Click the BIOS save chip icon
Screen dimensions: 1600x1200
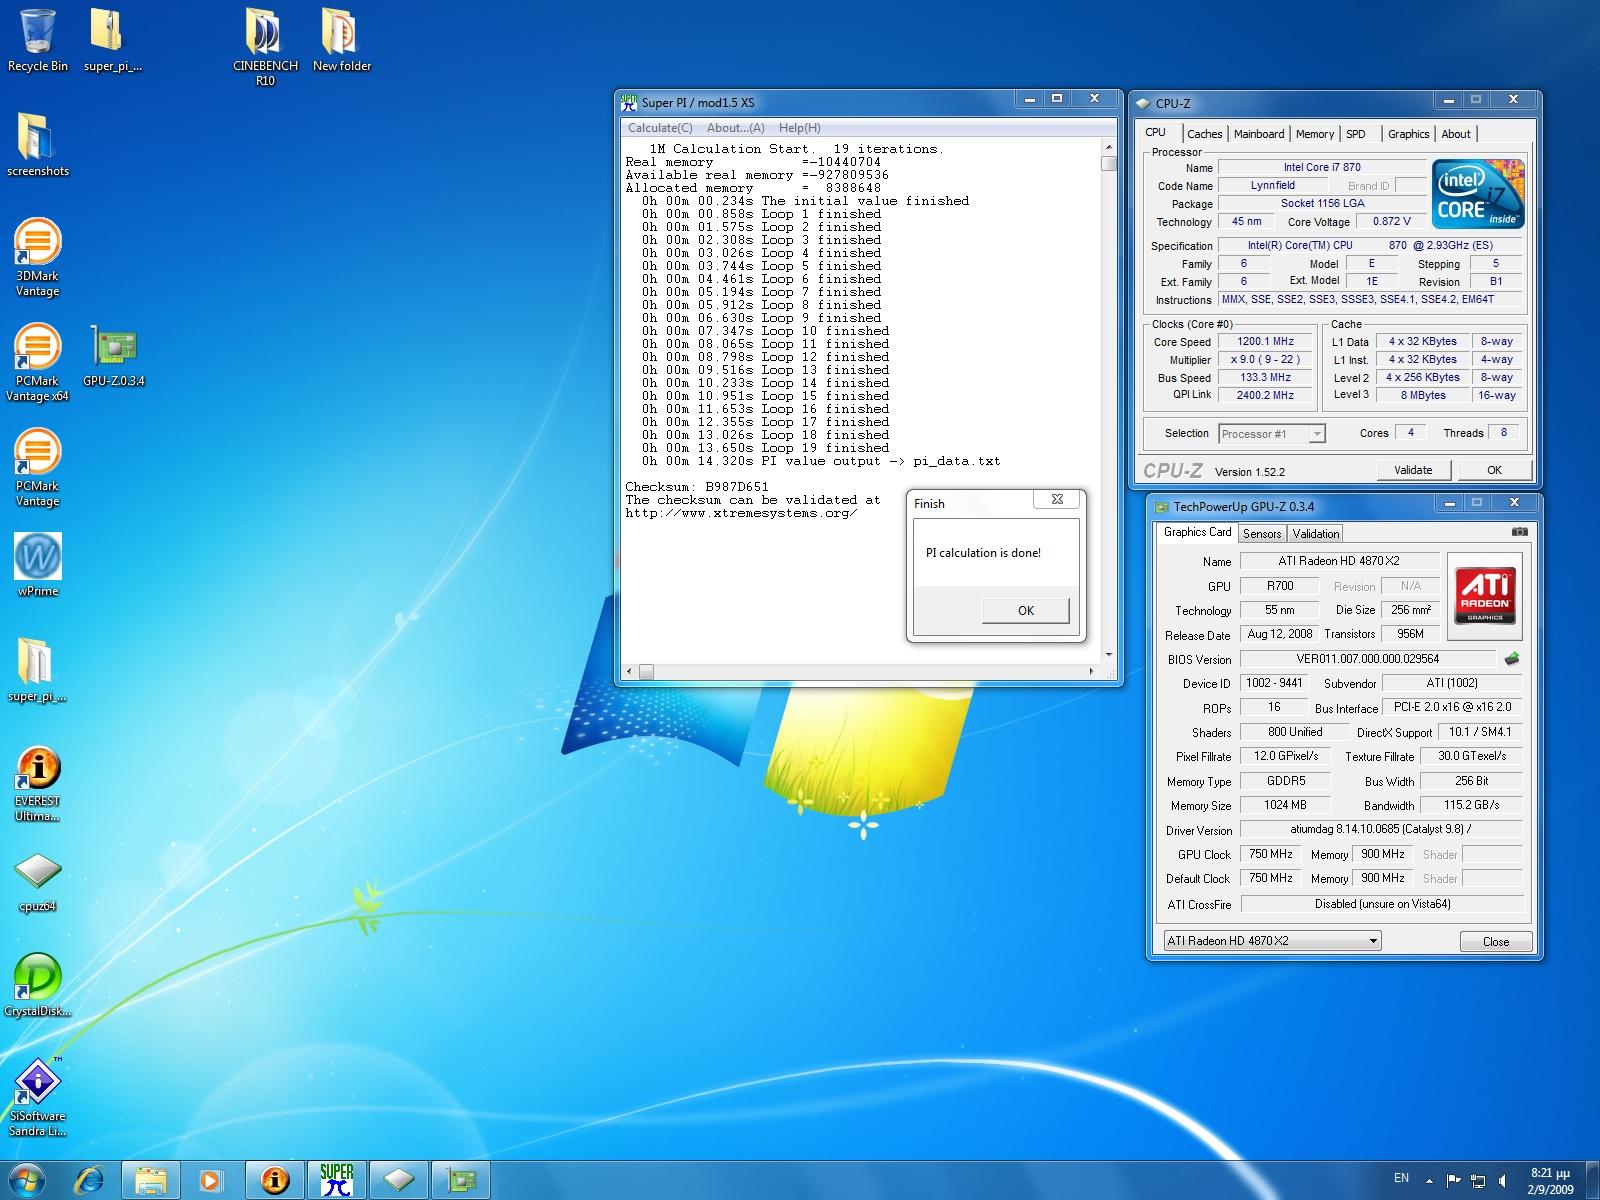pyautogui.click(x=1512, y=658)
